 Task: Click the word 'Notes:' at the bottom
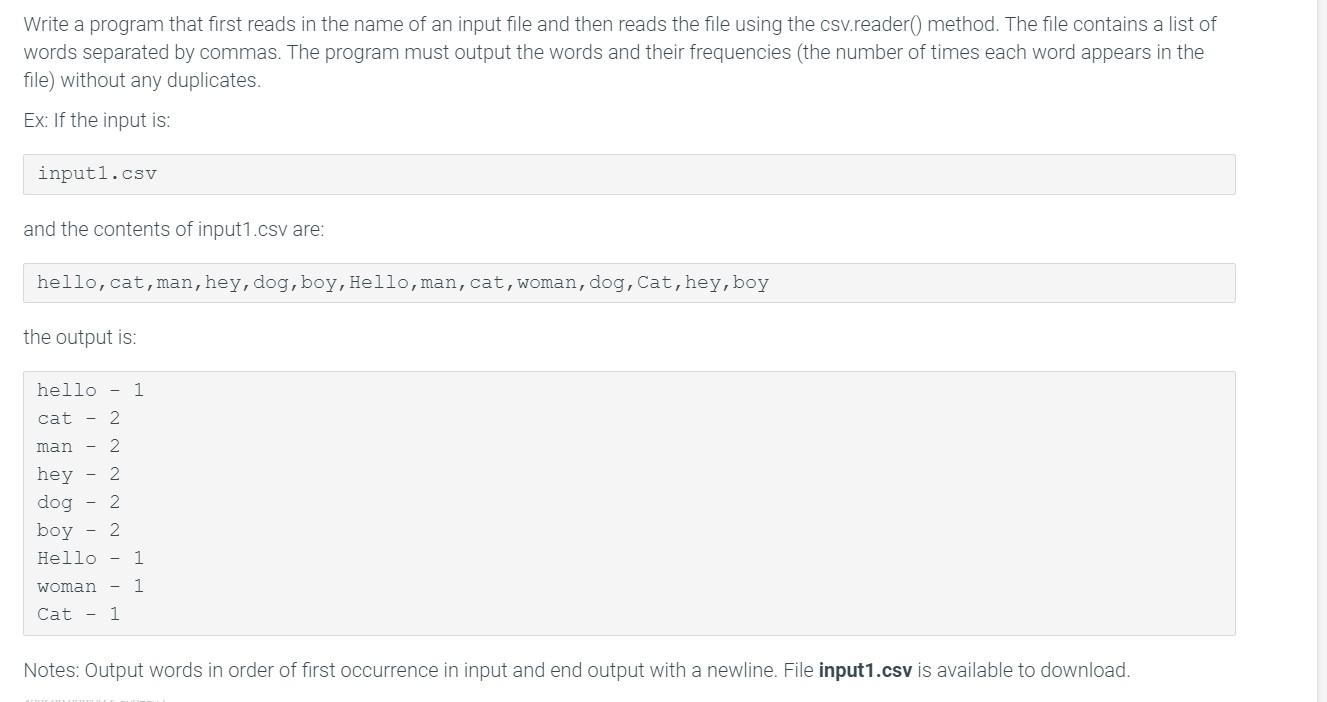[x=52, y=670]
